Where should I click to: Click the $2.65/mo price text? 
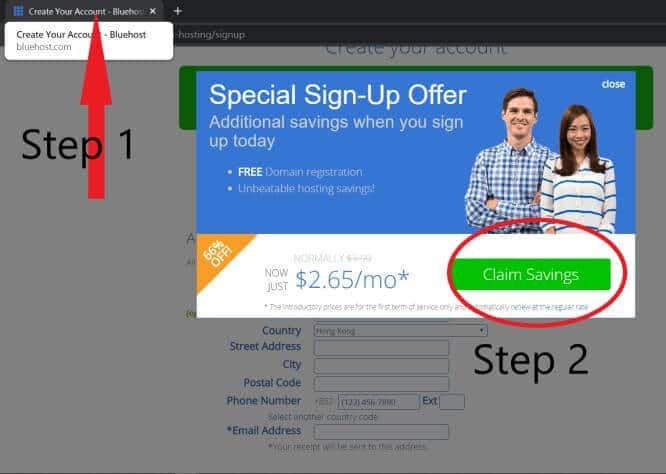(x=352, y=279)
